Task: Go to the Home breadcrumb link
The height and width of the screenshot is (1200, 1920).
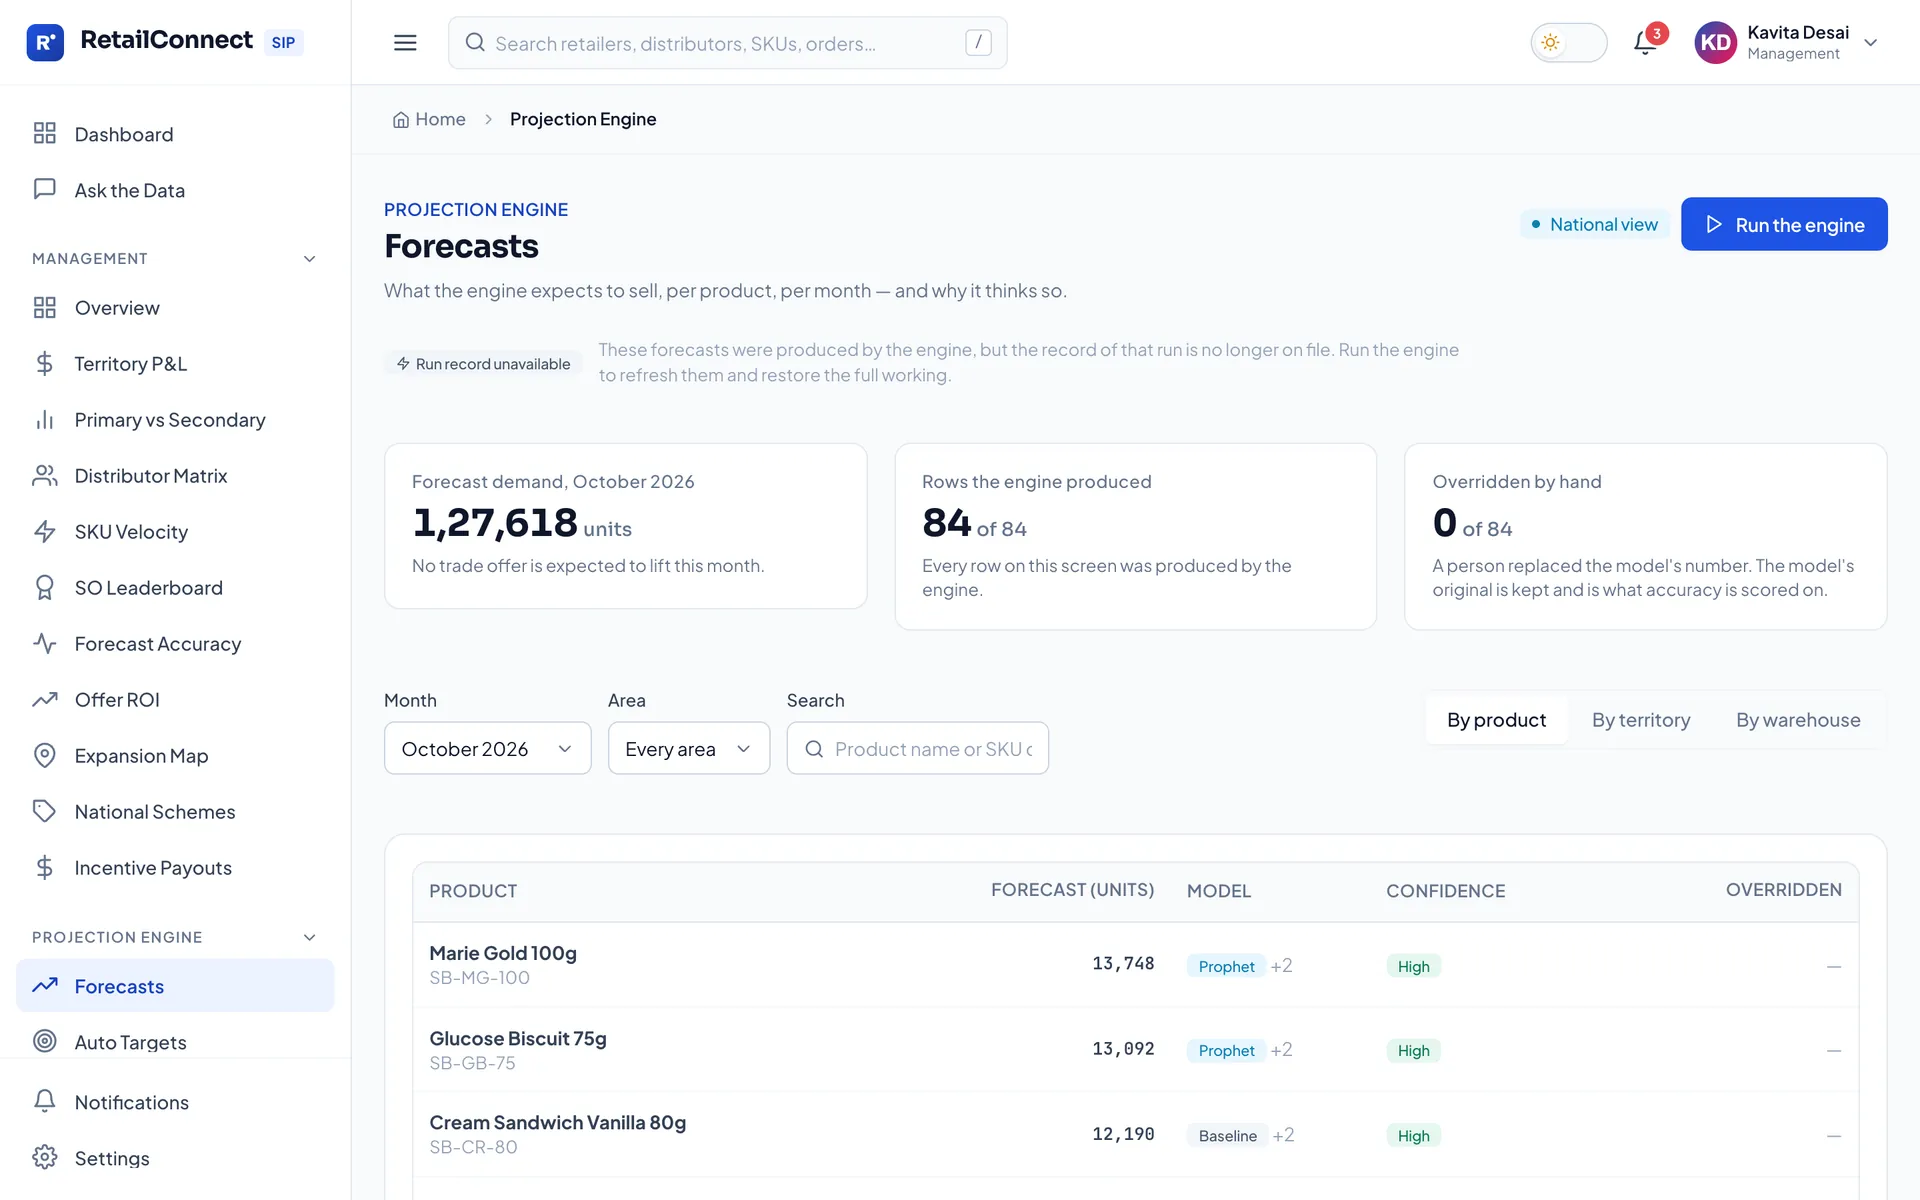Action: [x=429, y=119]
